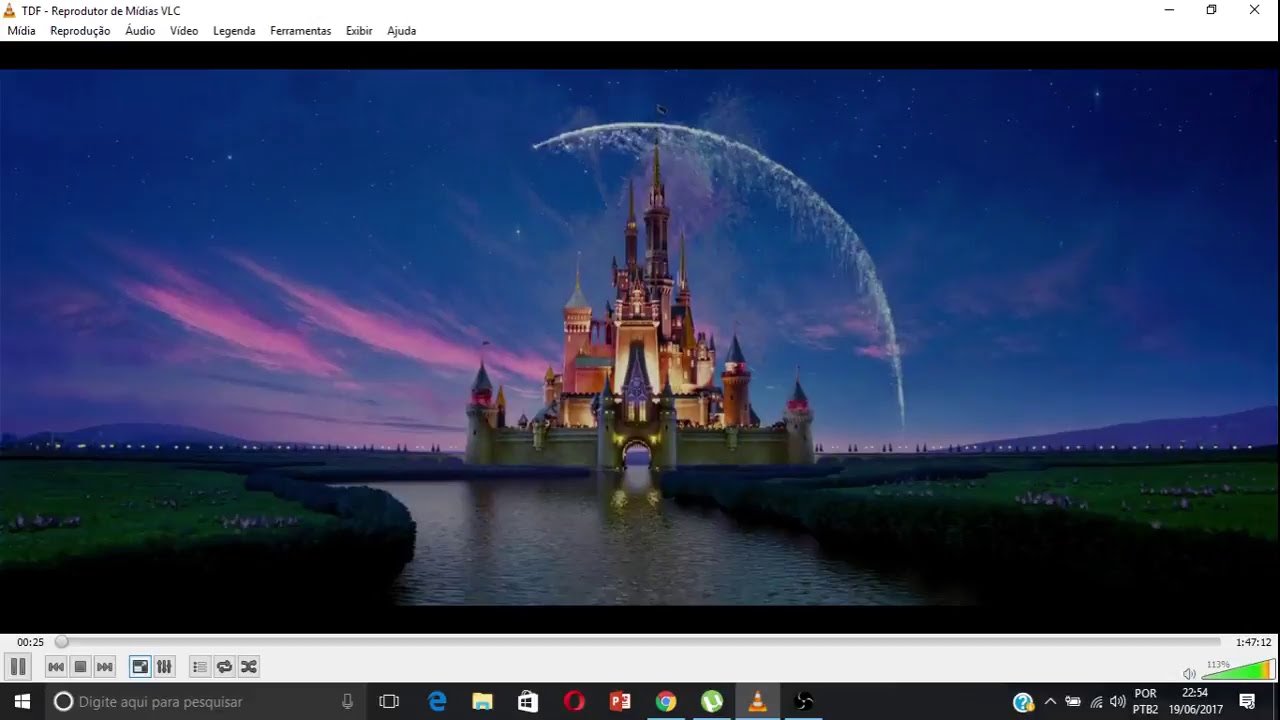Show the playlist icon
The height and width of the screenshot is (720, 1280).
coord(200,667)
